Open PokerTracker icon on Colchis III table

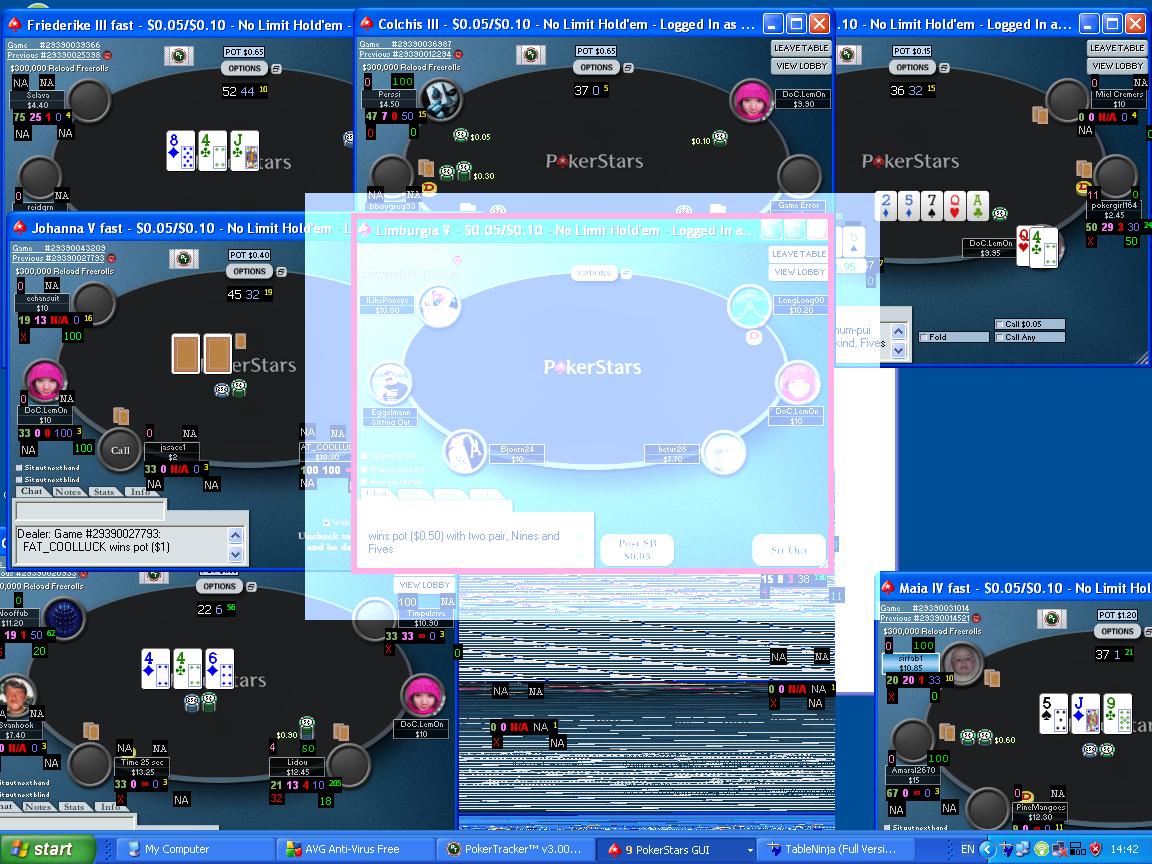coord(530,54)
